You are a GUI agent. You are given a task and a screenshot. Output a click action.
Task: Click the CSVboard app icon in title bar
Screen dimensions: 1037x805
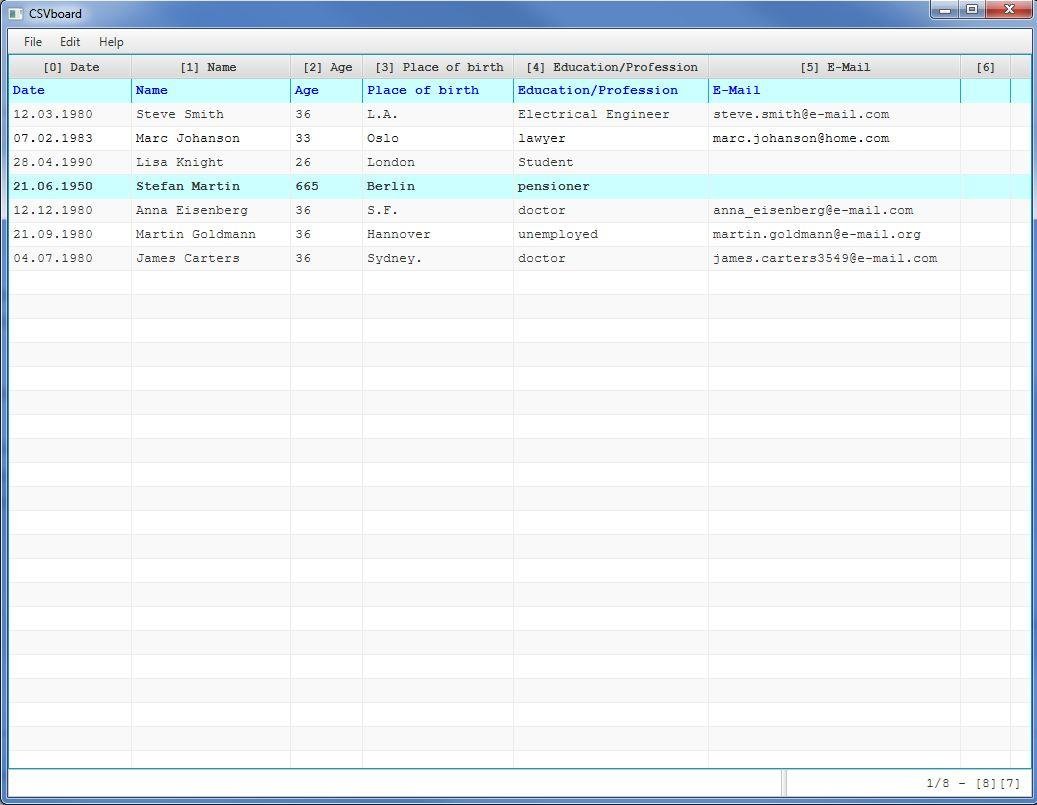point(16,13)
